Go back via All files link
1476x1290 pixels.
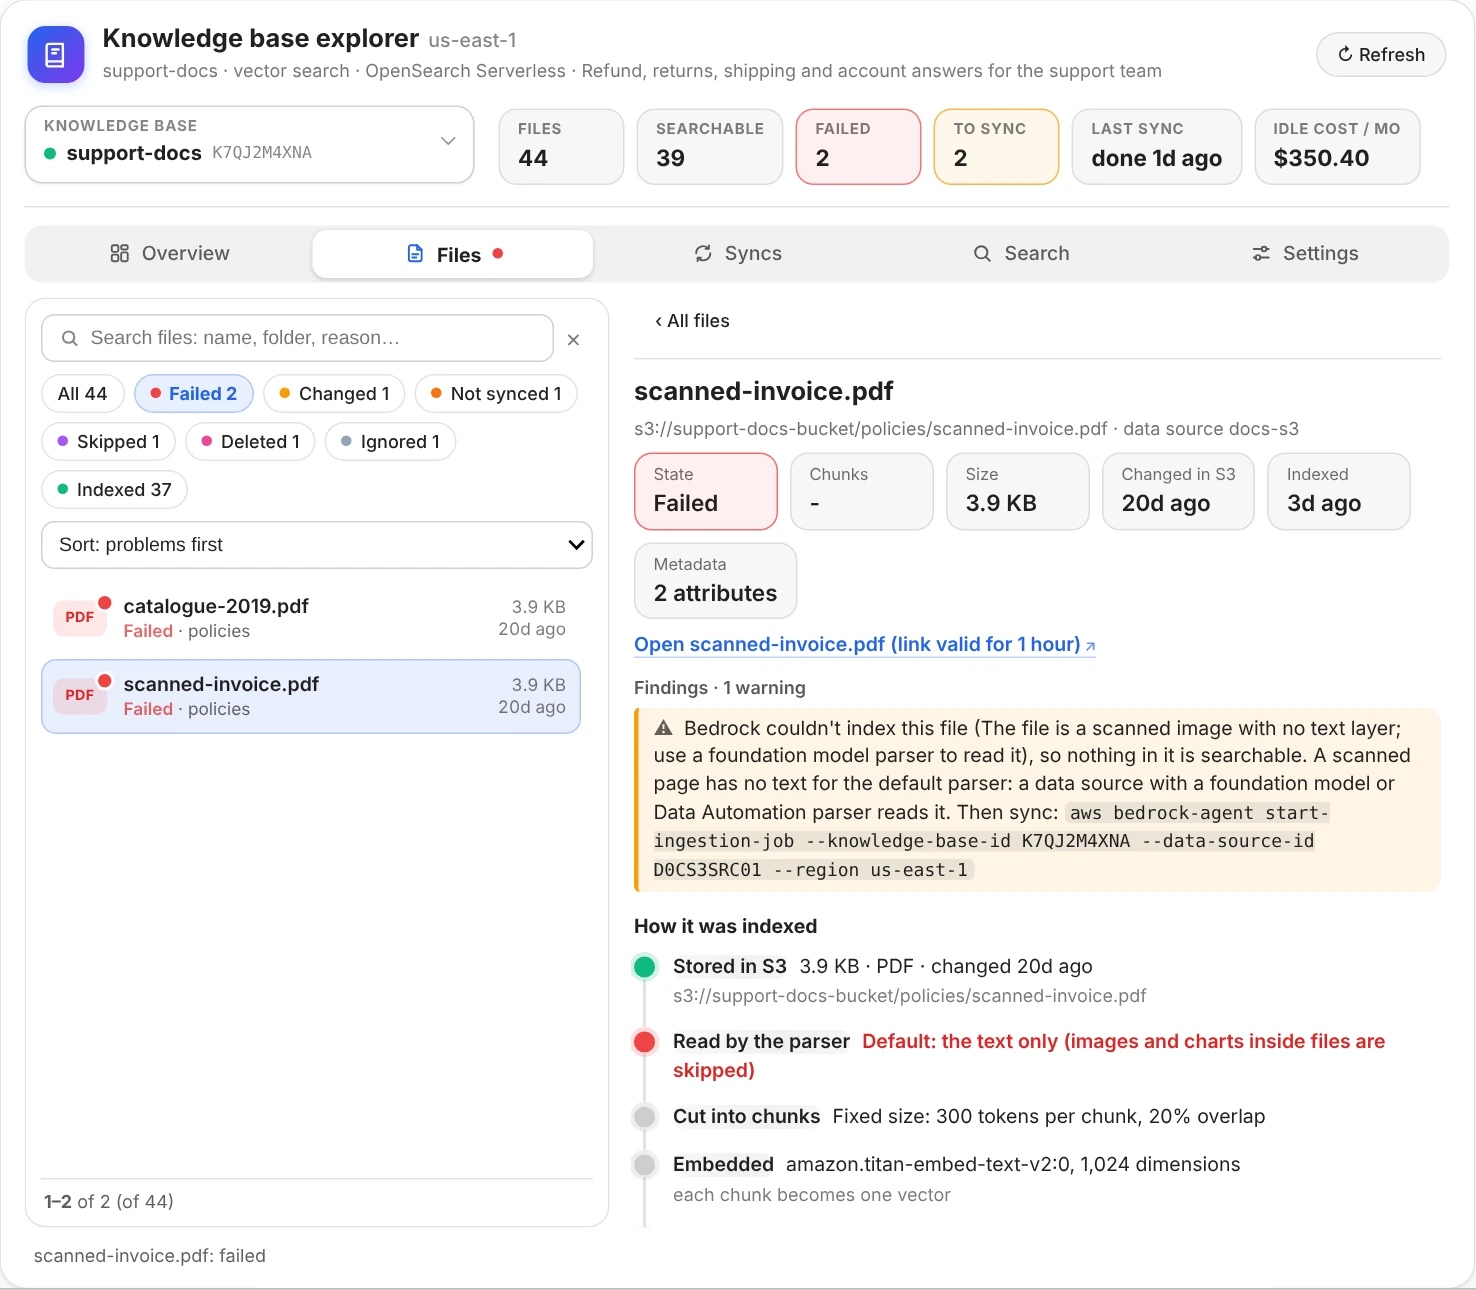pyautogui.click(x=692, y=321)
